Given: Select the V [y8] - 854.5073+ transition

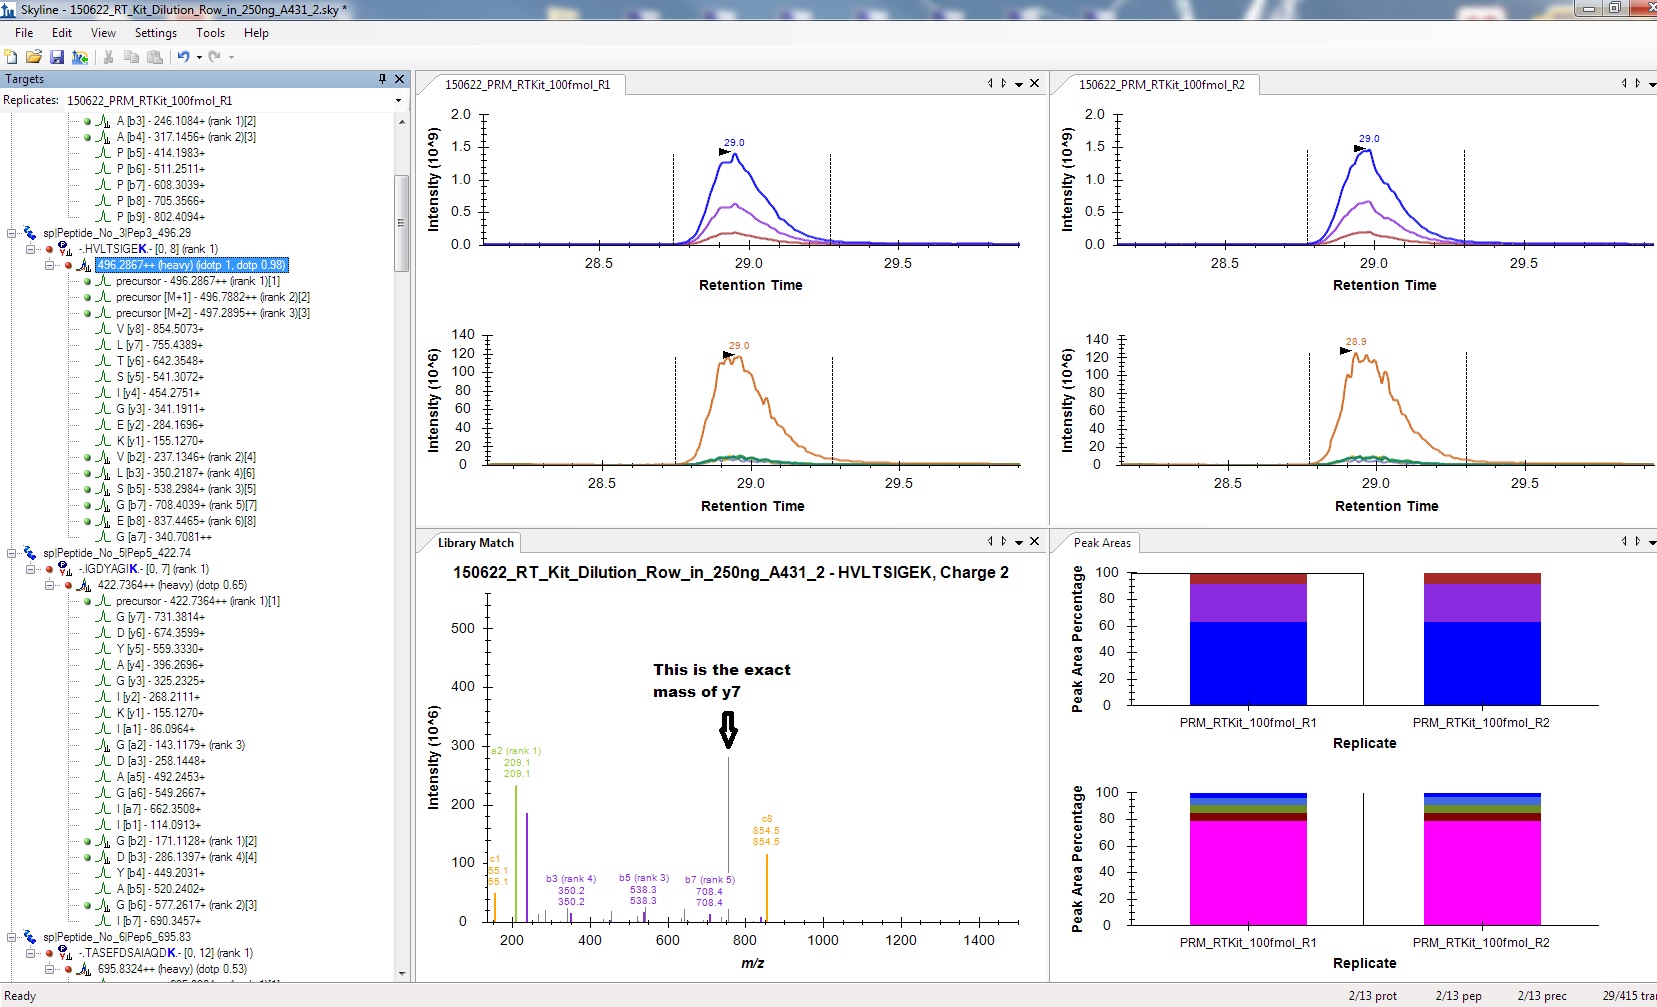Looking at the screenshot, I should click(160, 329).
